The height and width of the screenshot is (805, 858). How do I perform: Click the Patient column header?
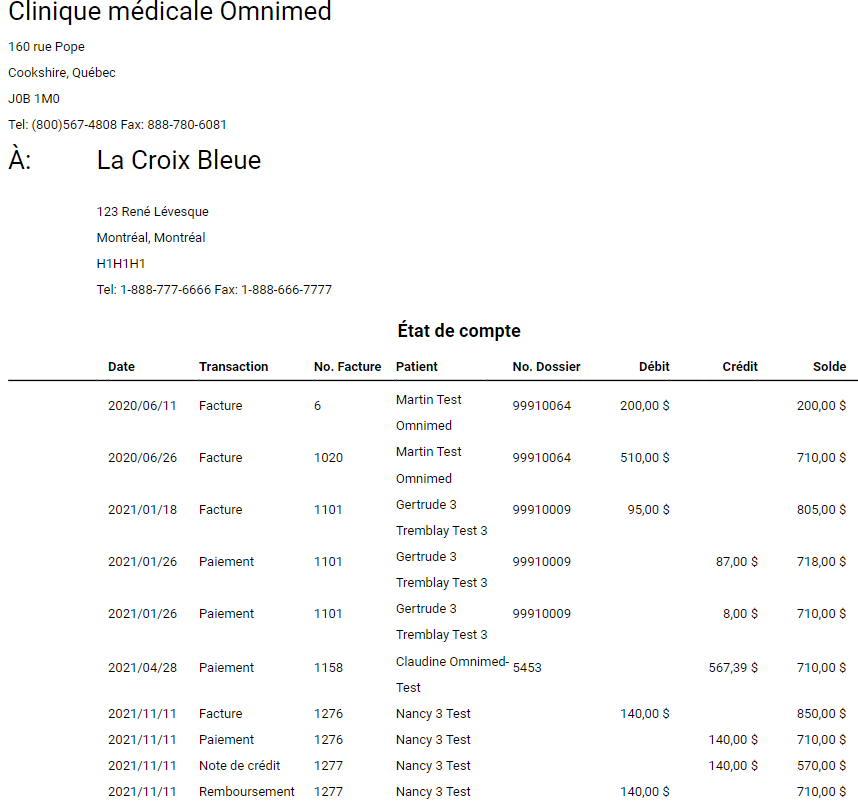point(417,367)
